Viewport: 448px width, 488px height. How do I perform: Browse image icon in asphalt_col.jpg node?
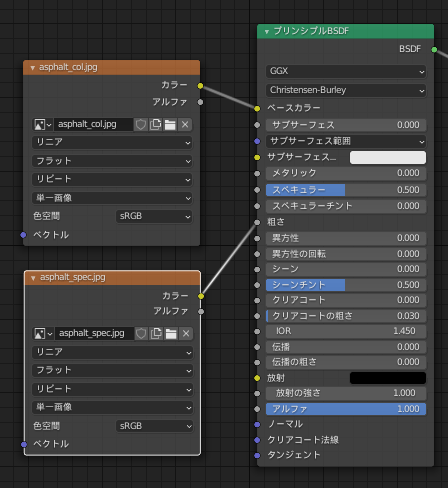tap(42, 125)
